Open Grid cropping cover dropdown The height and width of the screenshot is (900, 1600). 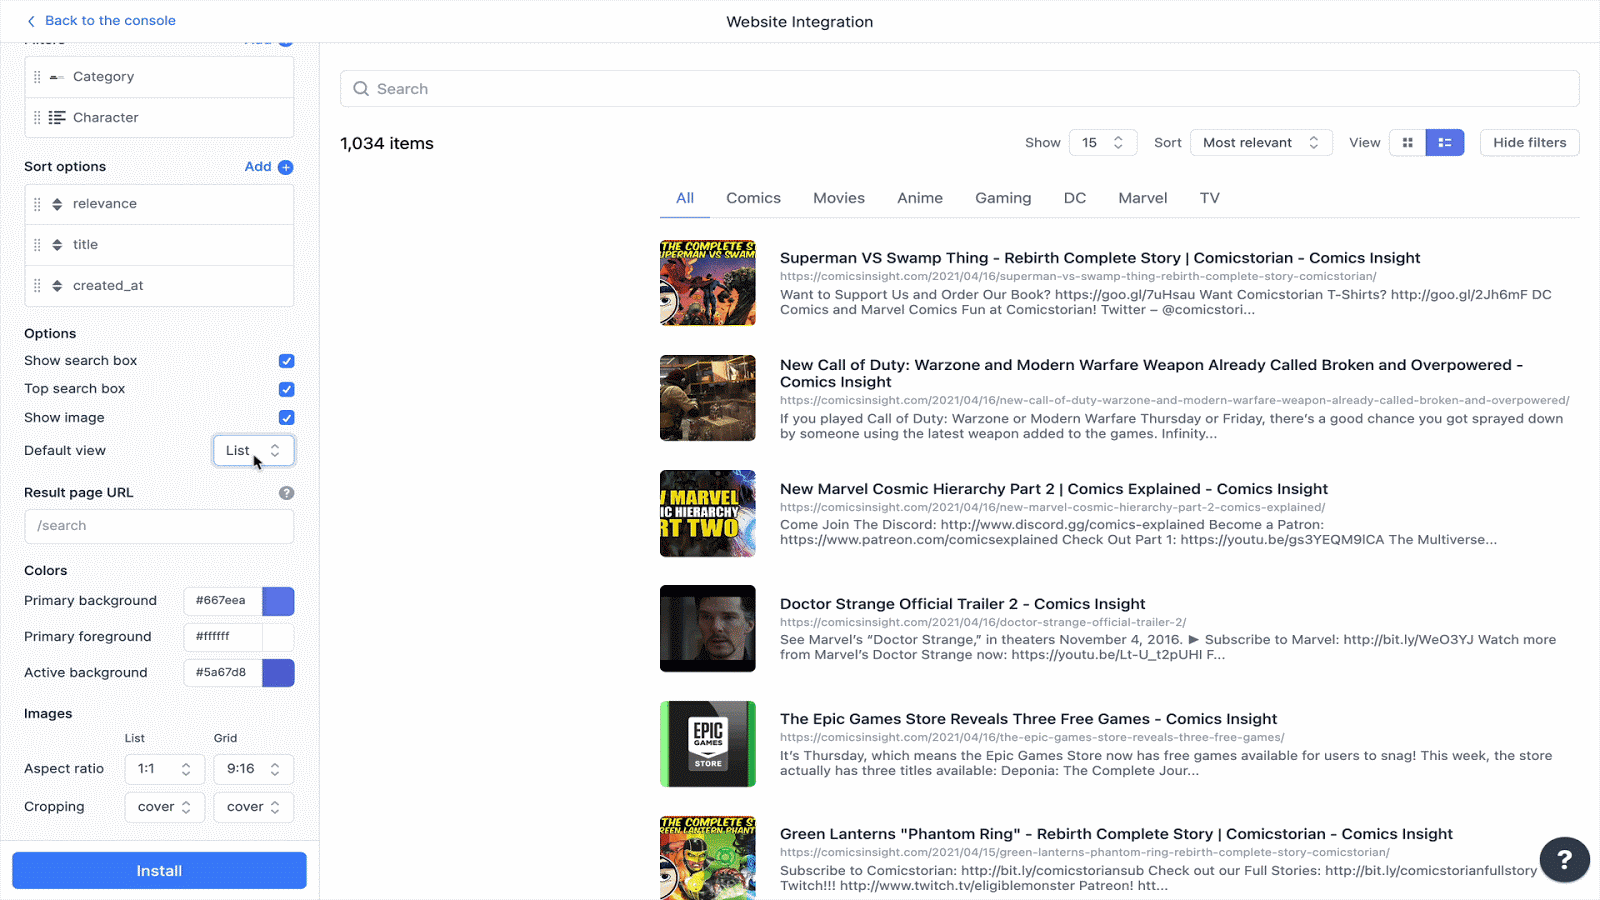pos(254,807)
